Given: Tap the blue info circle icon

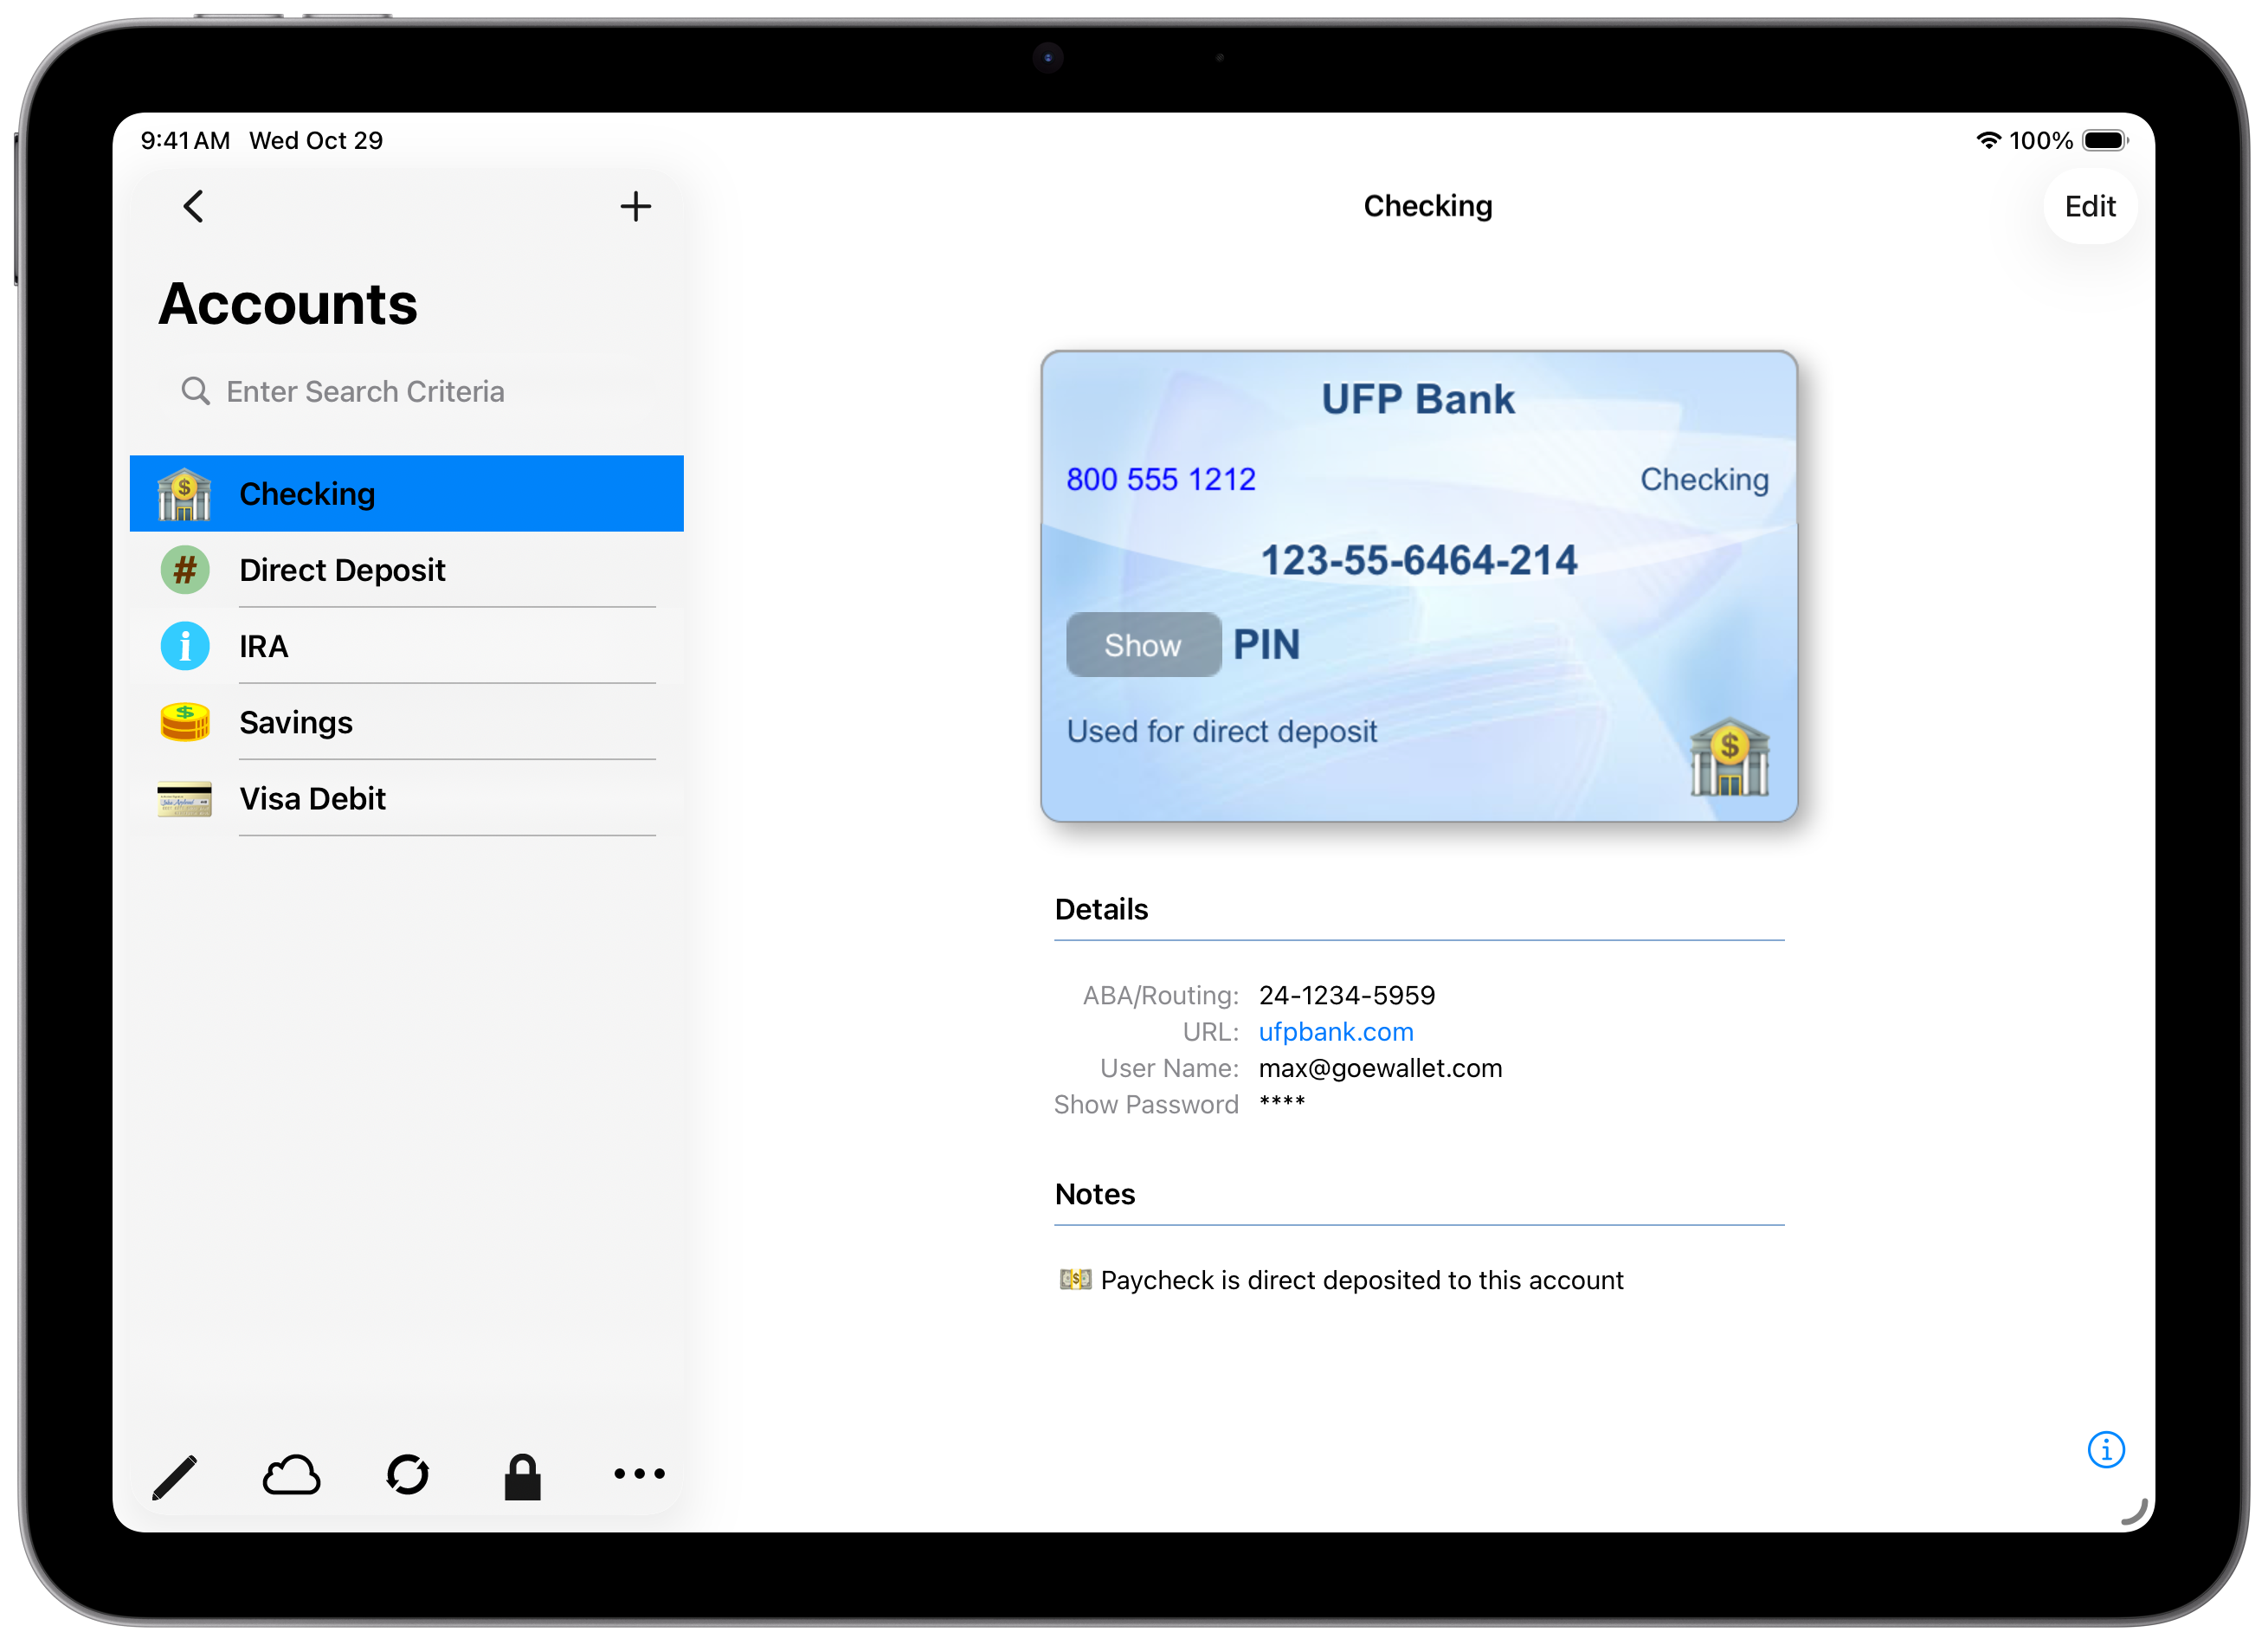Looking at the screenshot, I should pos(2106,1449).
